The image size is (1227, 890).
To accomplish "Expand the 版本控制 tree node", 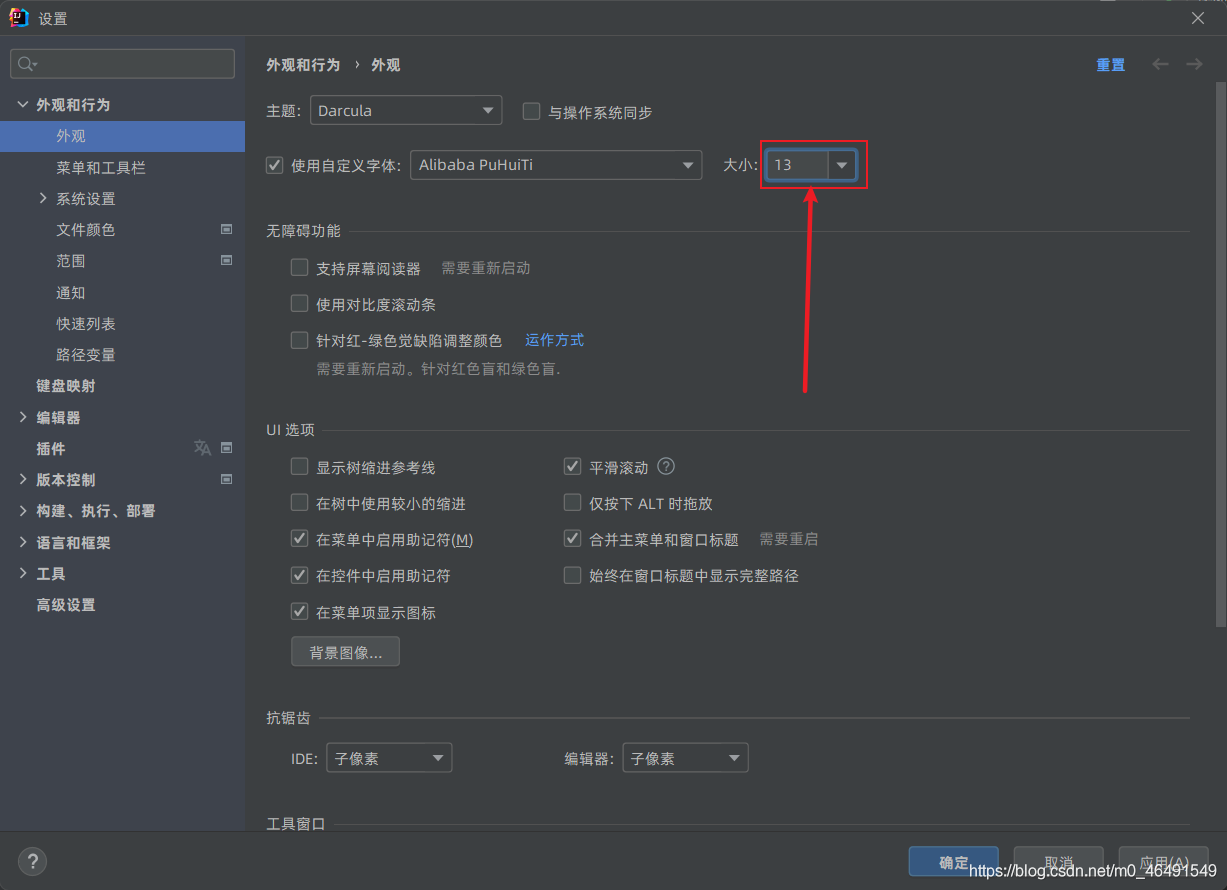I will [23, 479].
